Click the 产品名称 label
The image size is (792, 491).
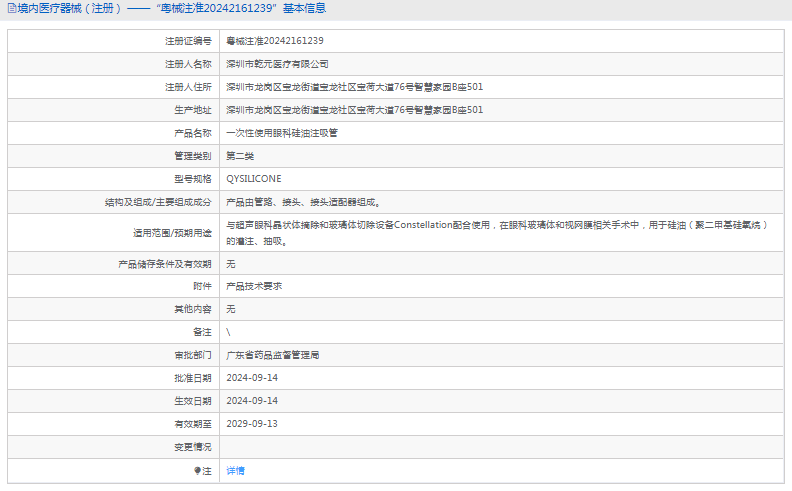point(193,133)
